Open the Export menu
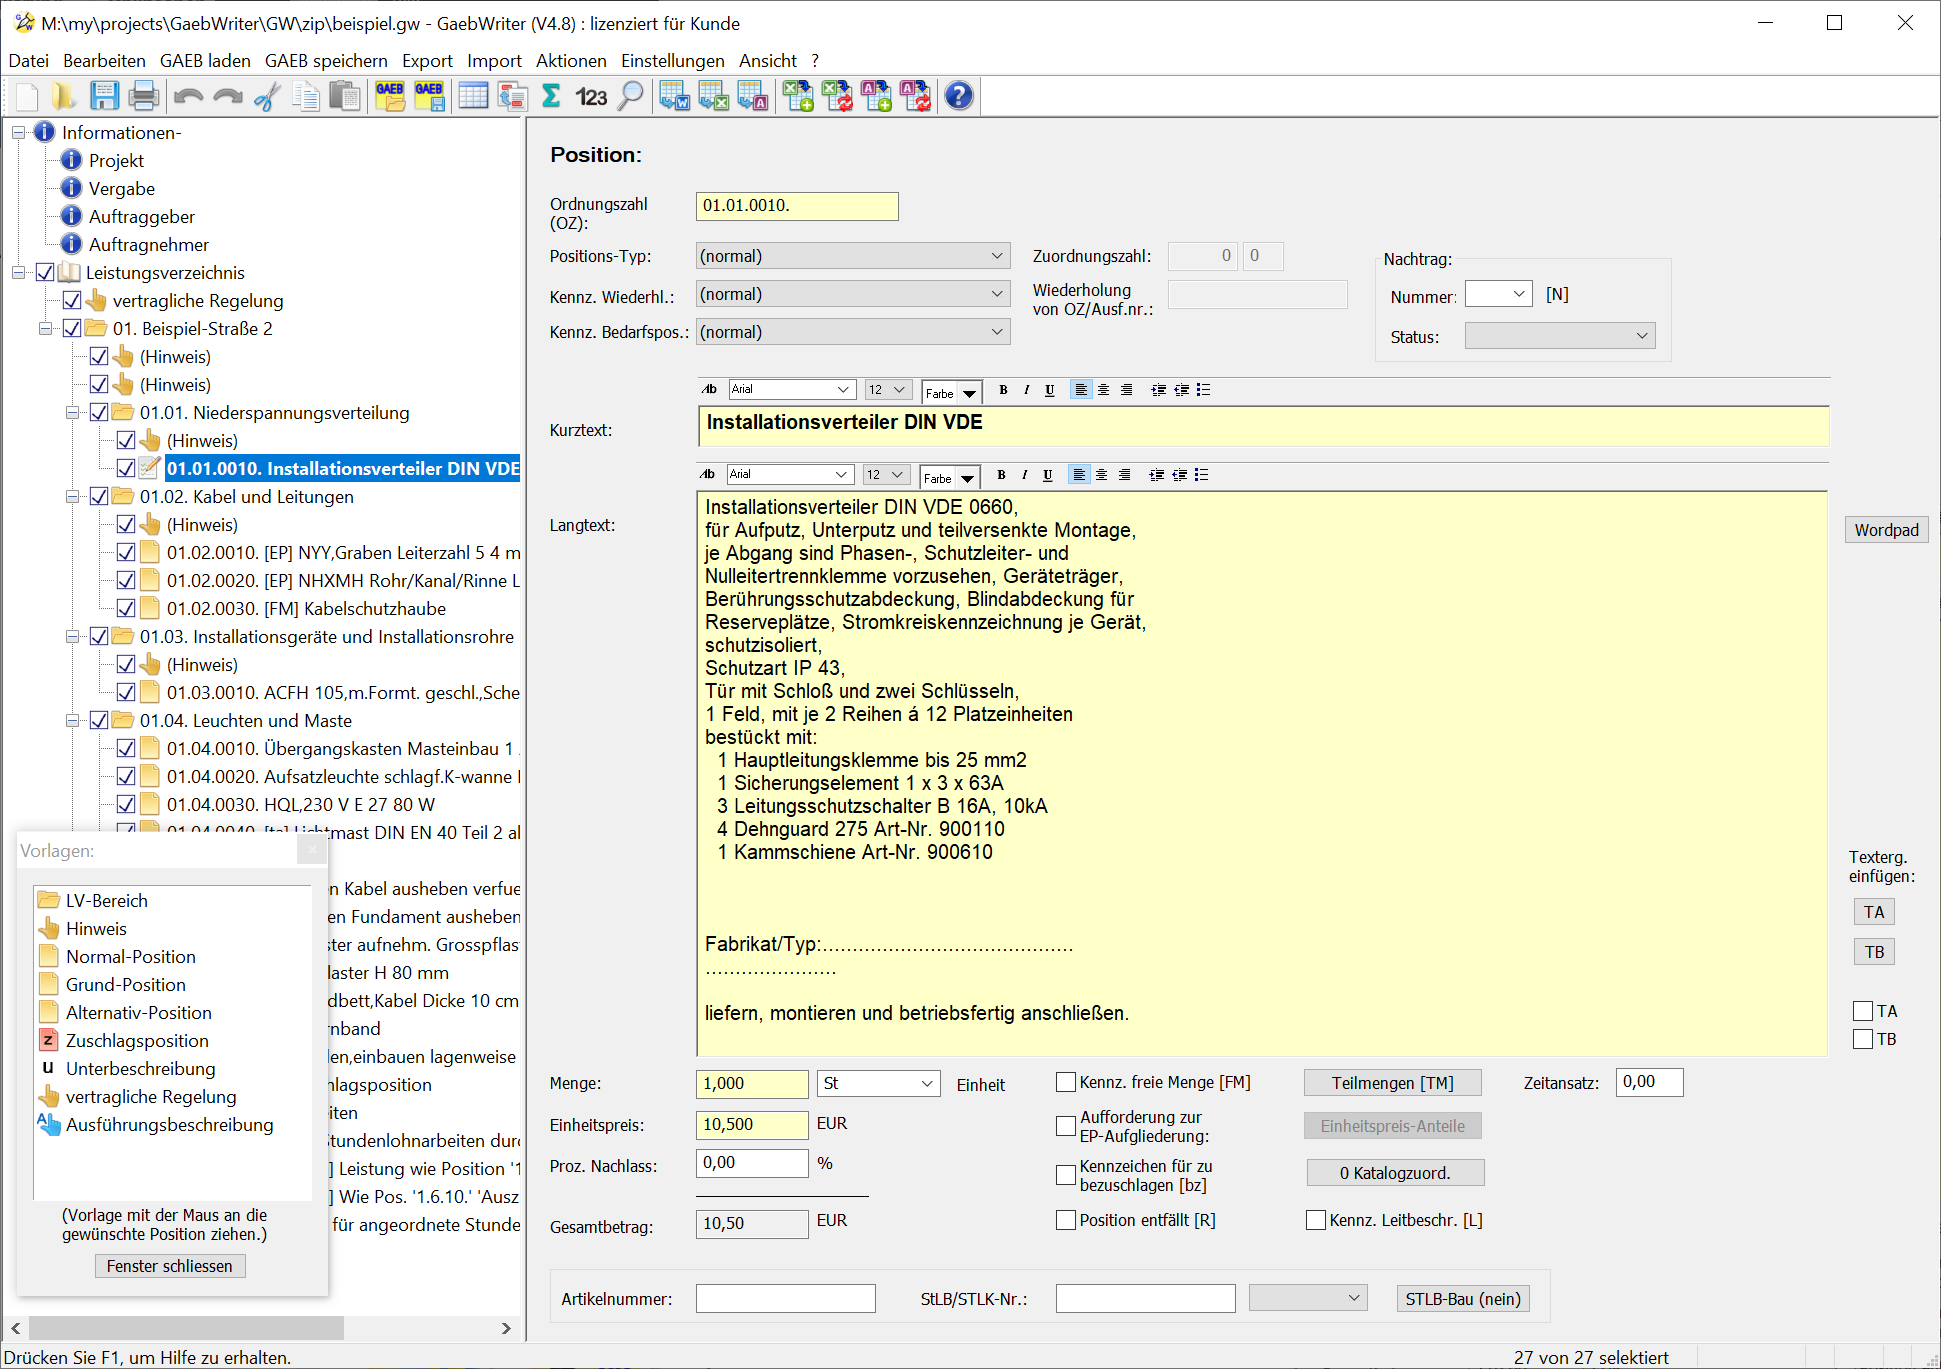1941x1369 pixels. point(427,61)
